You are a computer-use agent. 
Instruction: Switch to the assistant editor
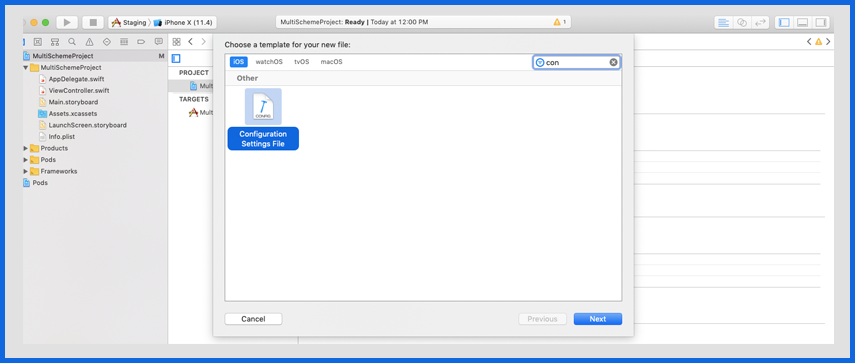[742, 22]
